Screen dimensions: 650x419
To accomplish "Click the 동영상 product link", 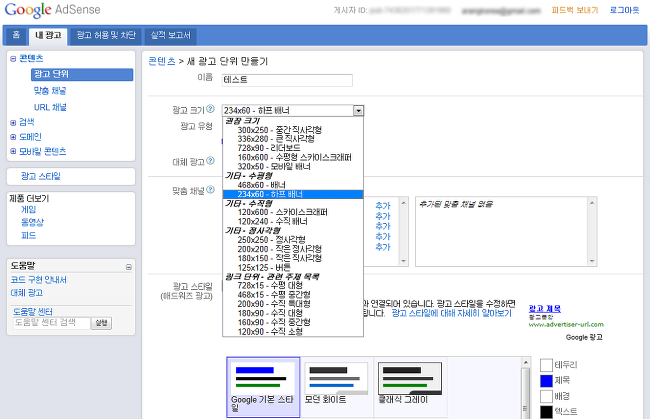I will coord(32,223).
